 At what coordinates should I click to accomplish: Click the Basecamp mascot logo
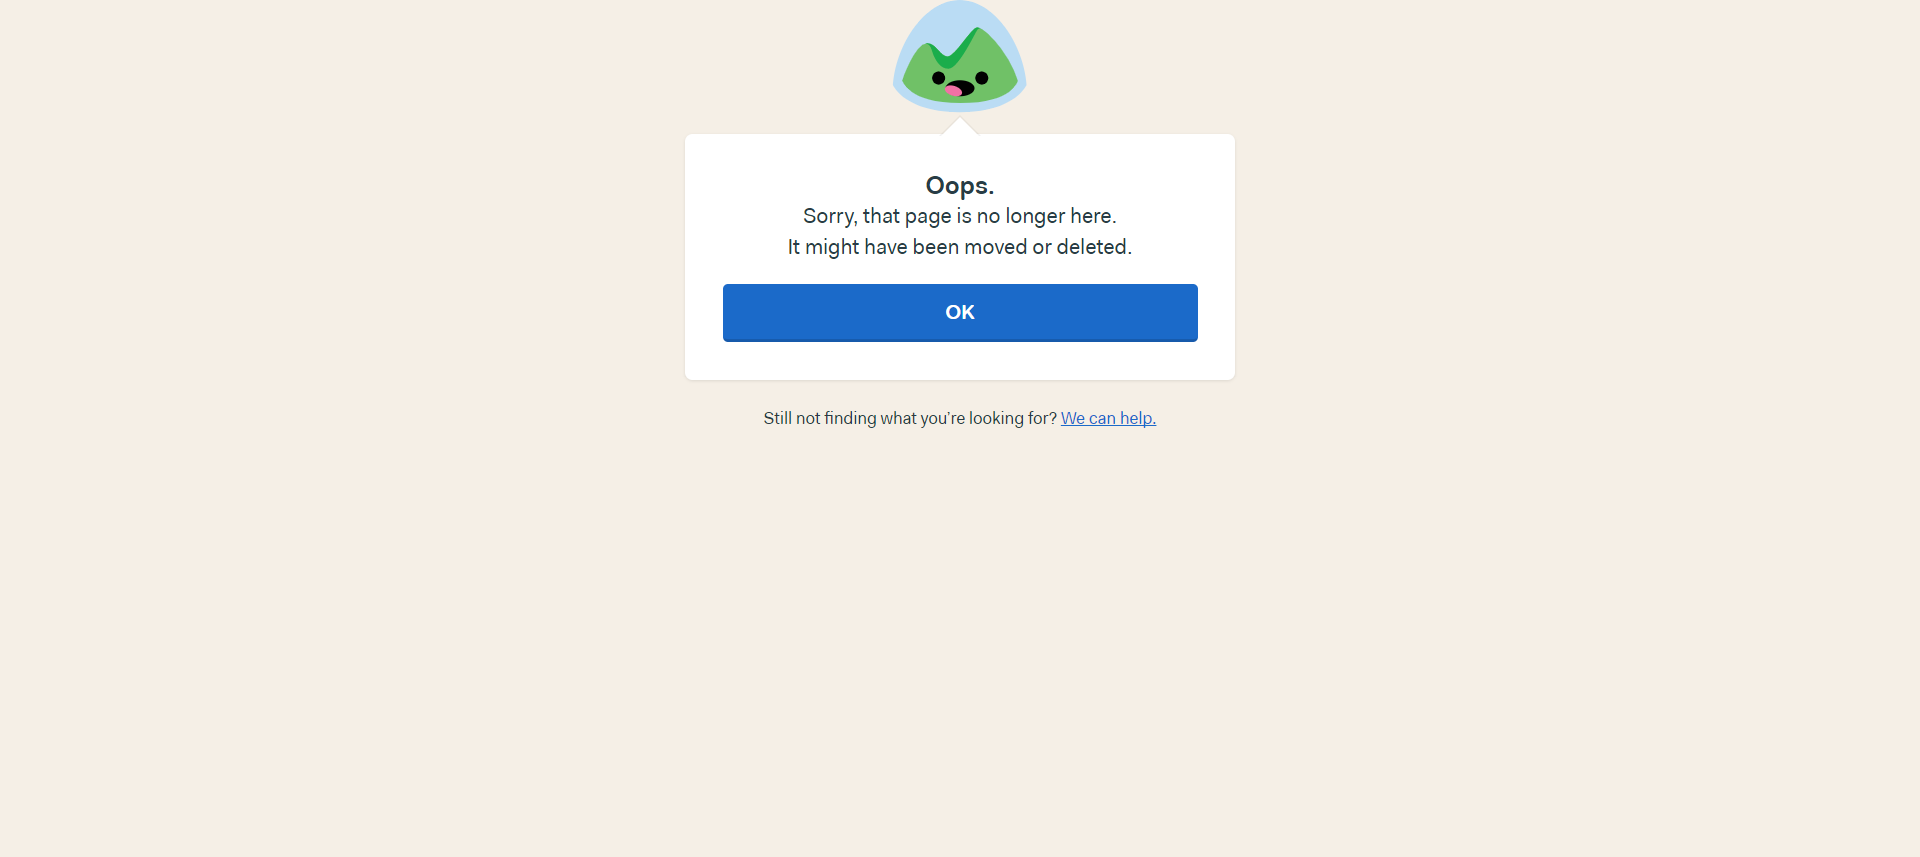960,55
